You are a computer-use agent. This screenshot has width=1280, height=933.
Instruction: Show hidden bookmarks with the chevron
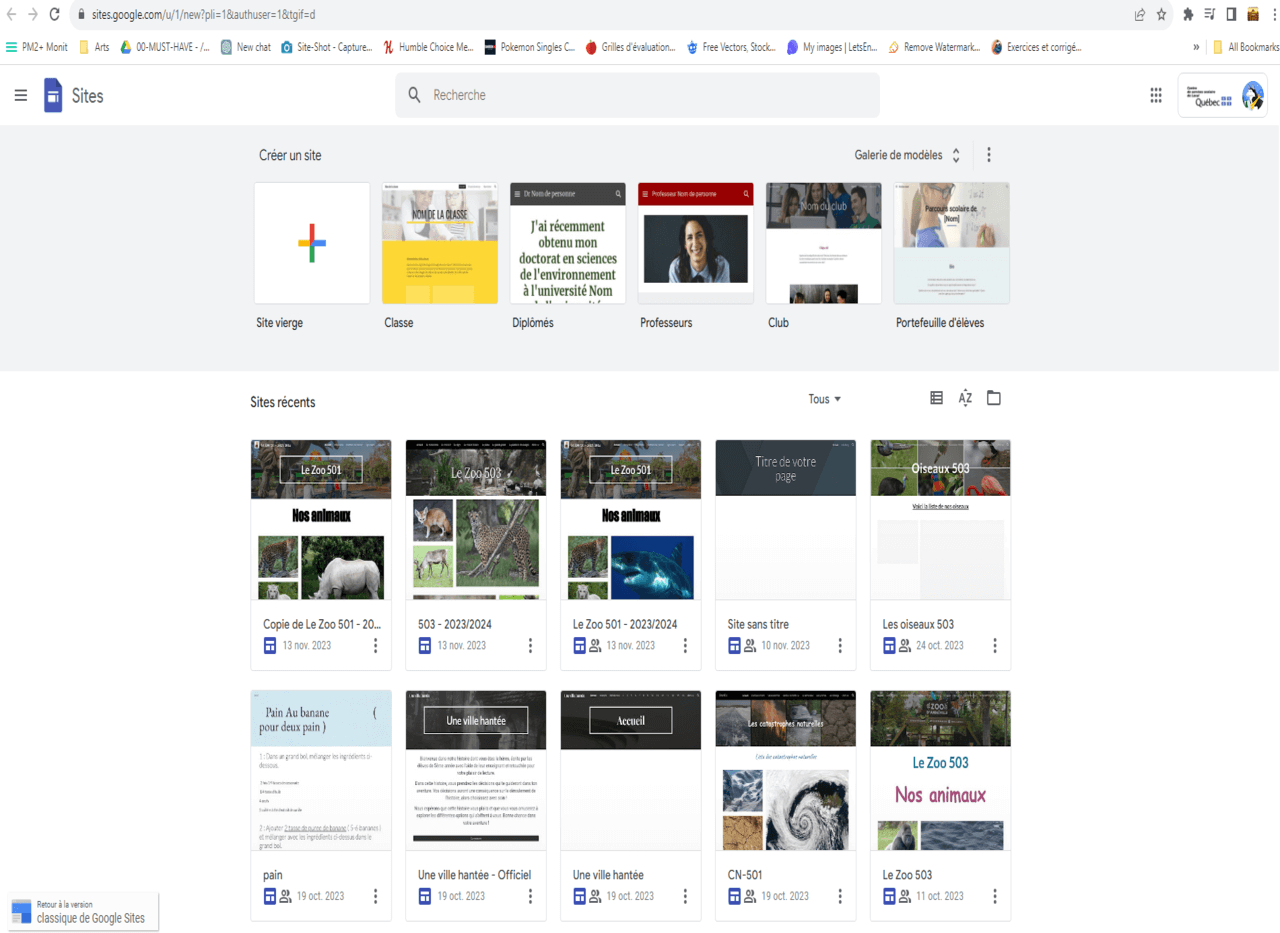pyautogui.click(x=1197, y=47)
